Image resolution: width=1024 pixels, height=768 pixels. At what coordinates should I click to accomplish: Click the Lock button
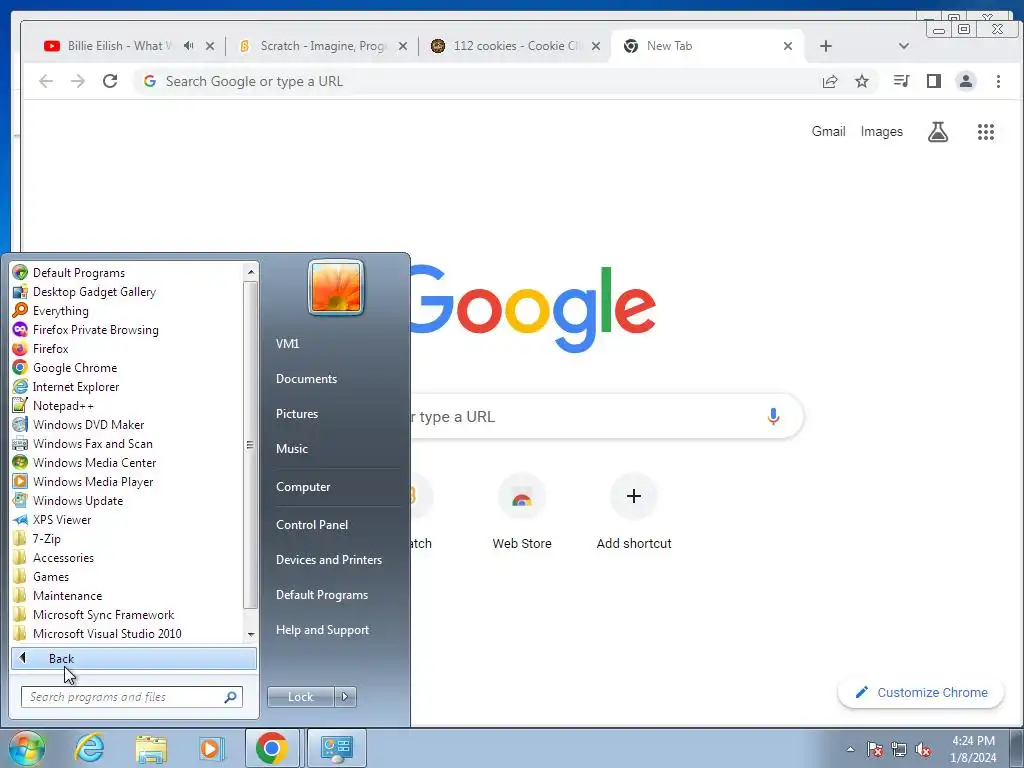(300, 697)
